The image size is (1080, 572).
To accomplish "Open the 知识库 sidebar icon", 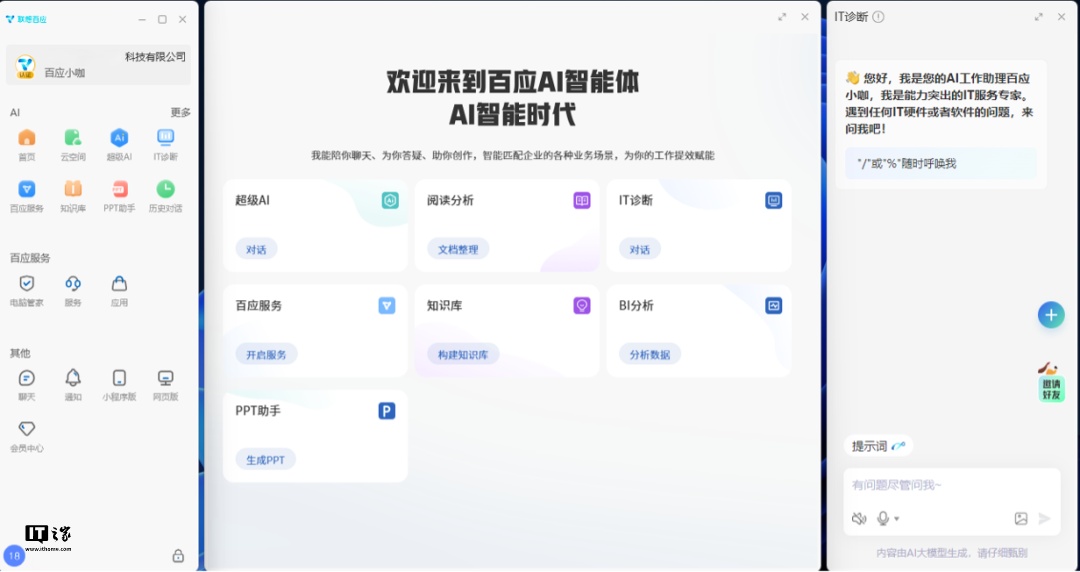I will 73,189.
